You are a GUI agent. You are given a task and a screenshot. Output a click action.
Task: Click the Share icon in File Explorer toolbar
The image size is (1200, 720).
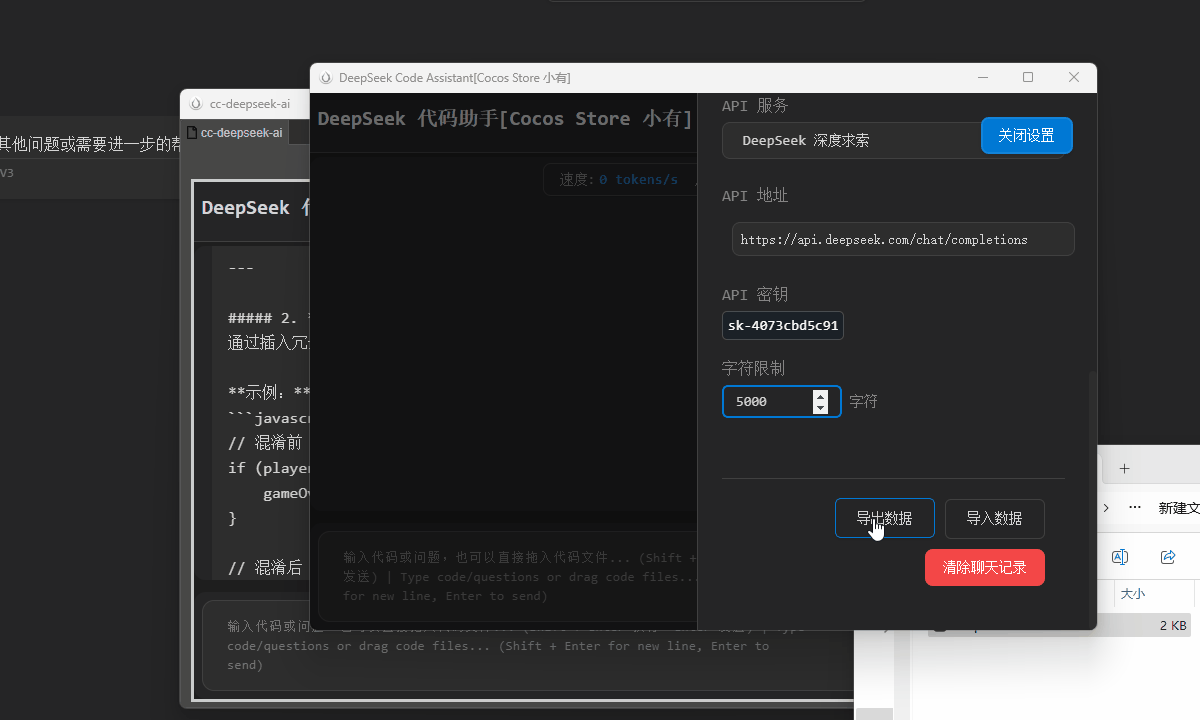coord(1168,557)
